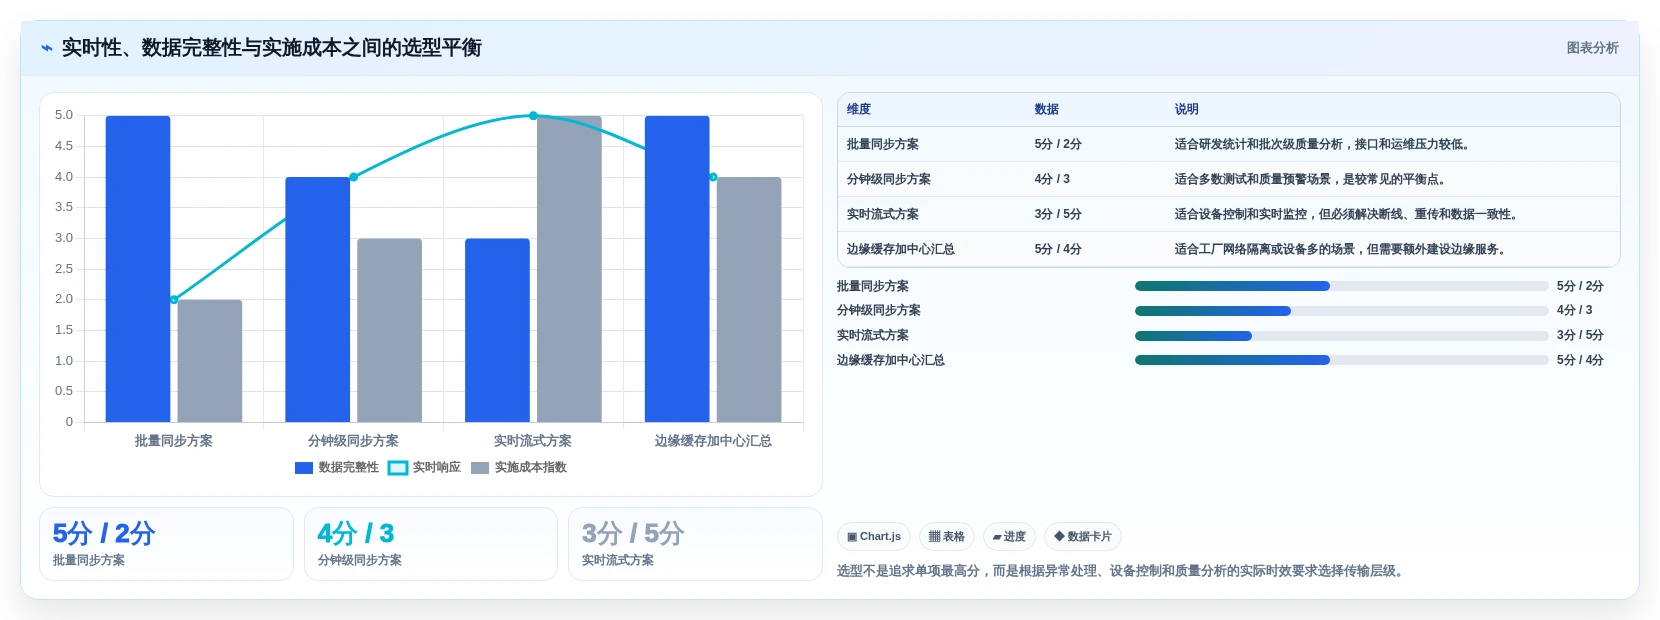Image resolution: width=1660 pixels, height=620 pixels.
Task: Click the description text about 边缘服务
Action: point(1340,249)
